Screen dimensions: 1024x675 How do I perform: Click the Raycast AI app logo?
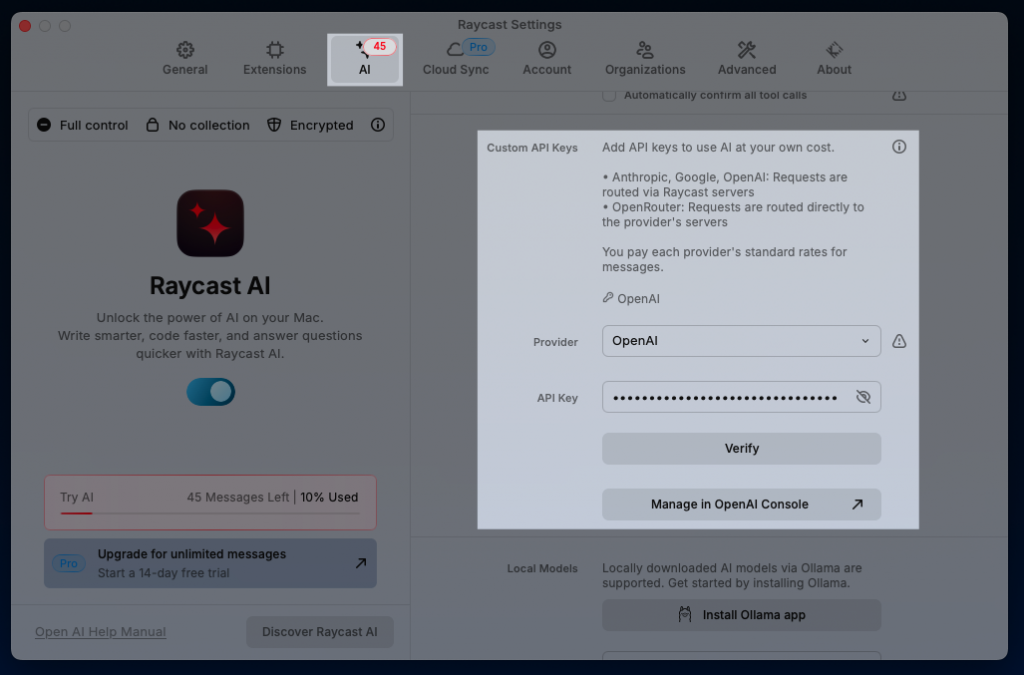coord(210,223)
